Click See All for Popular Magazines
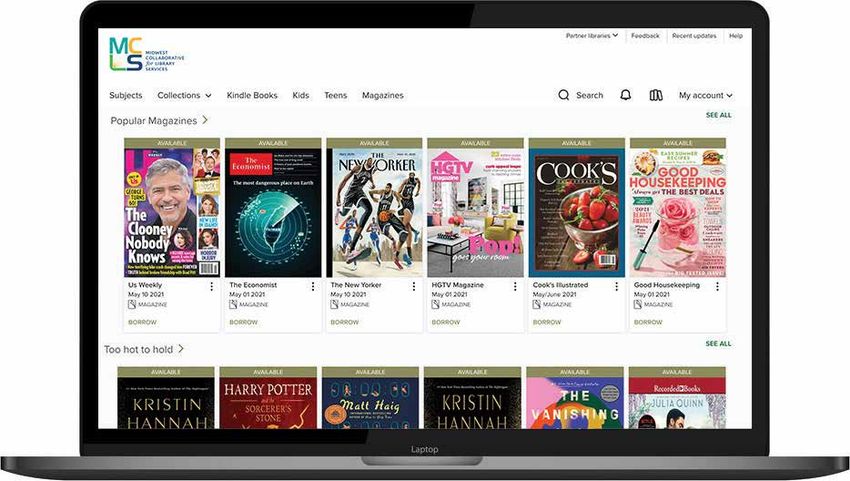The width and height of the screenshot is (850, 481). (718, 115)
